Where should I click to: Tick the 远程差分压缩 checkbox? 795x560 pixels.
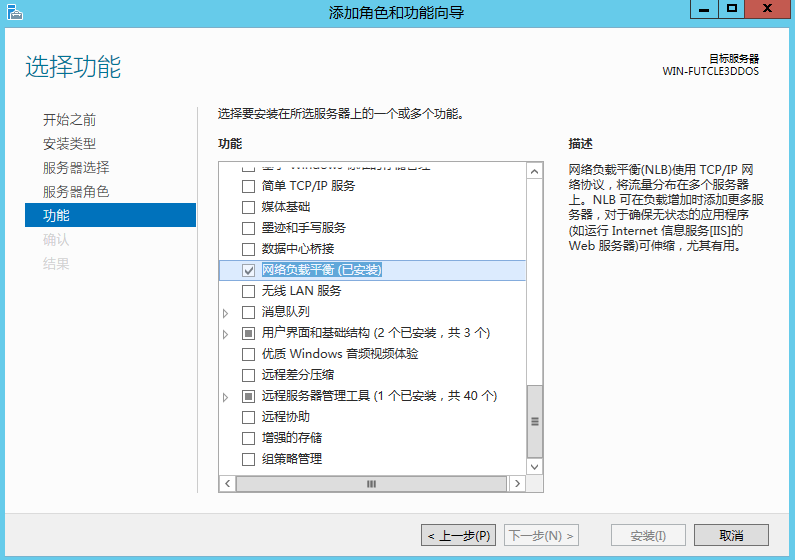pos(248,376)
